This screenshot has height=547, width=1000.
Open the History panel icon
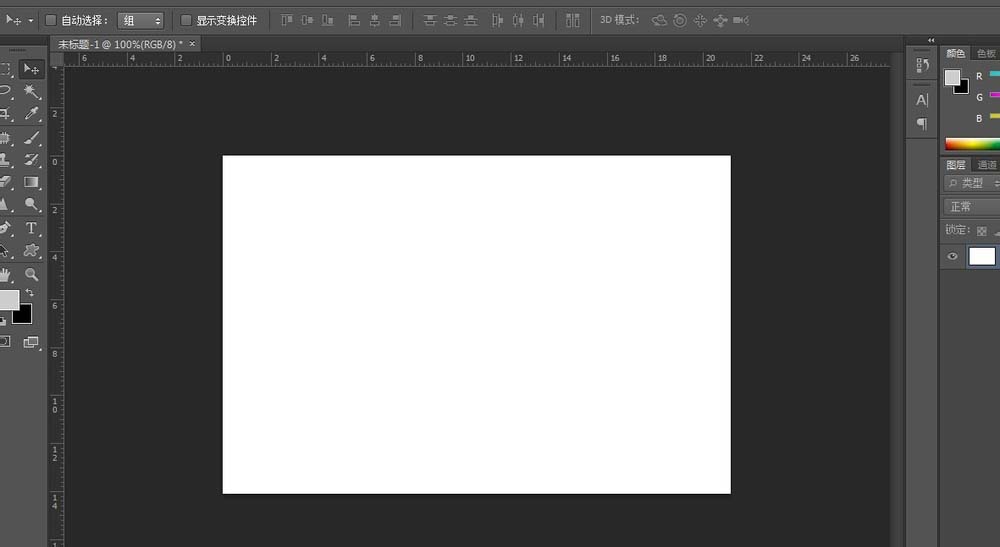click(x=922, y=65)
